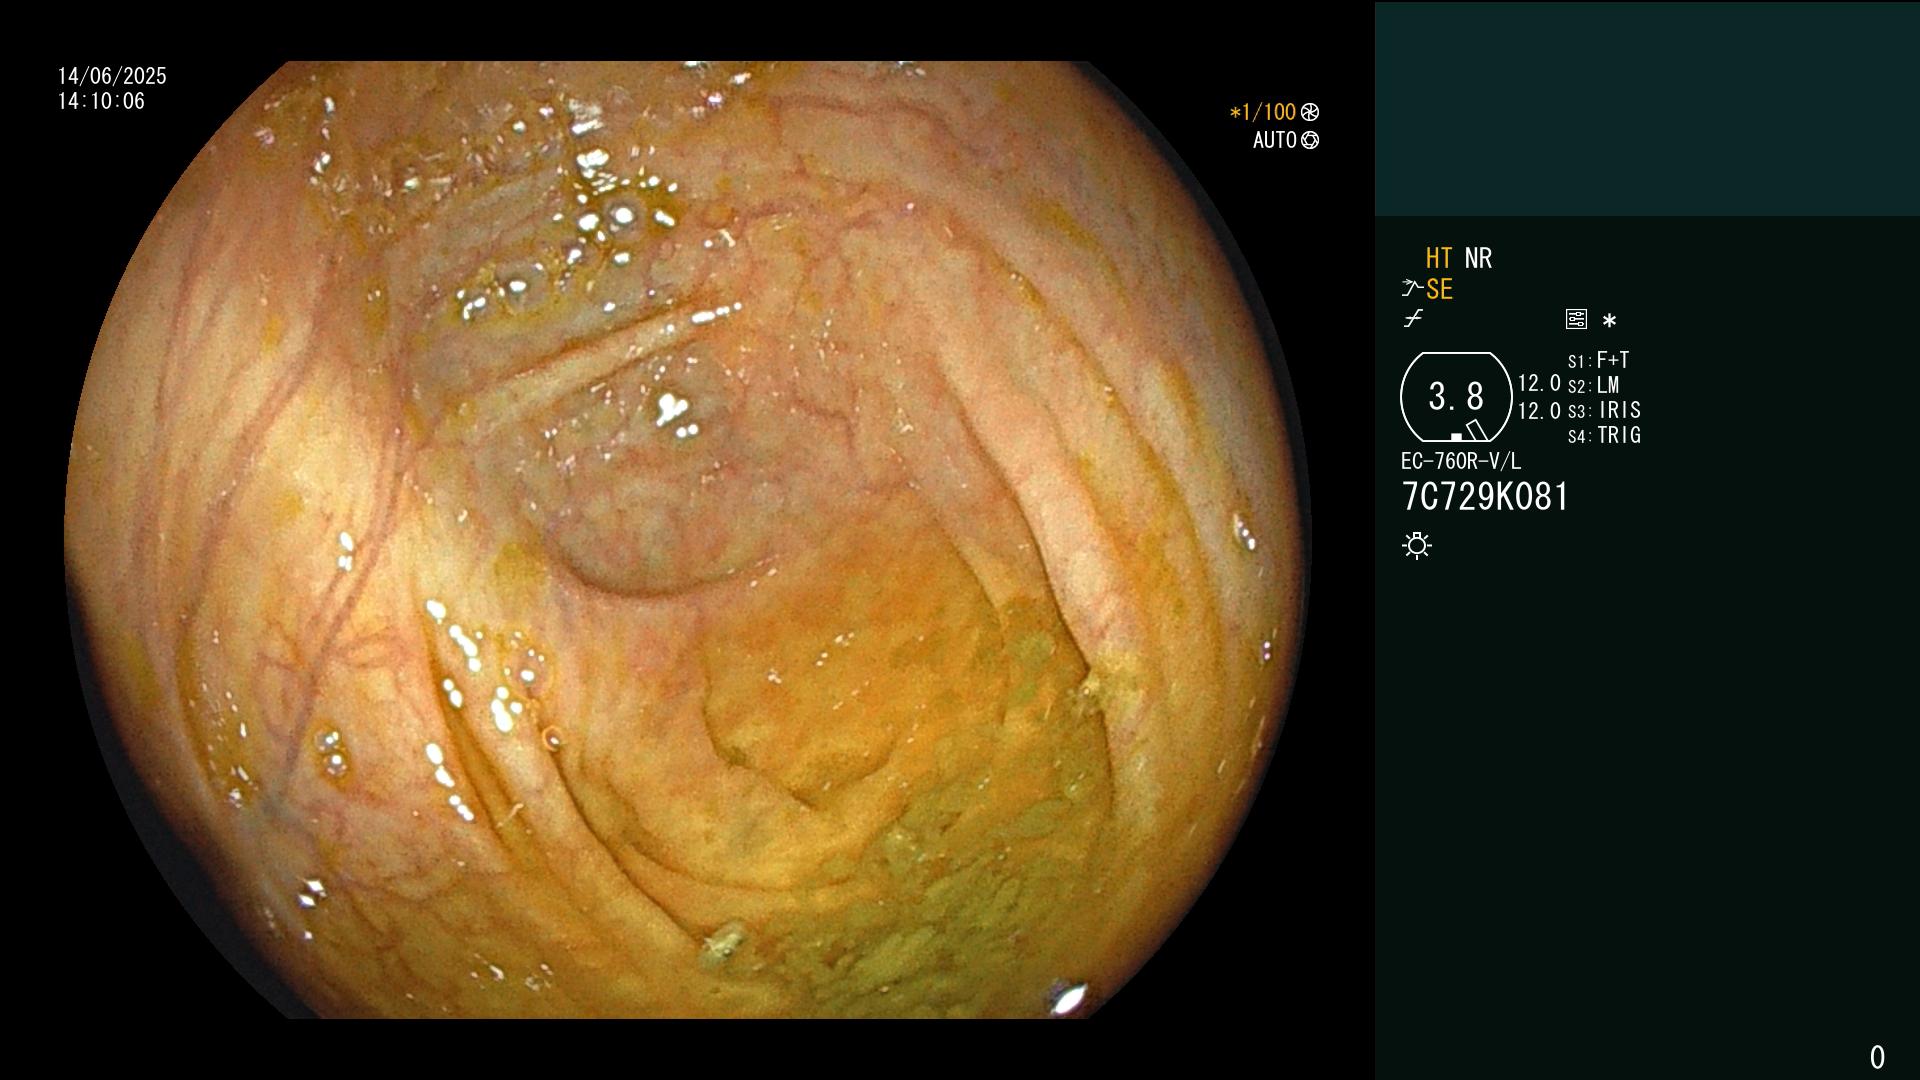Click the iris icon next to AUTO
Screen dimensions: 1920x1080
(x=1310, y=140)
